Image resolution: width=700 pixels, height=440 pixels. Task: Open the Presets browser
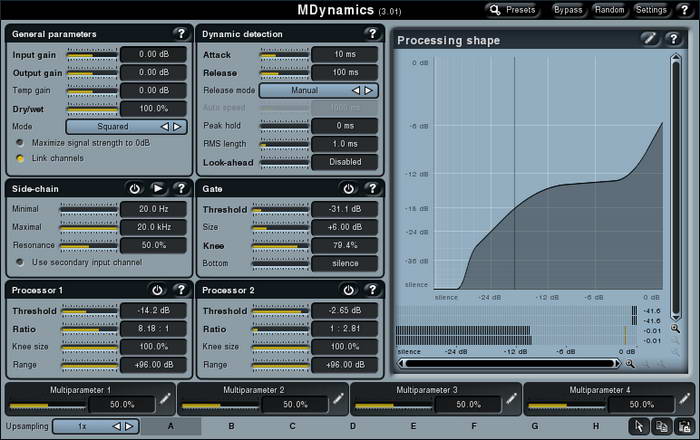[512, 10]
